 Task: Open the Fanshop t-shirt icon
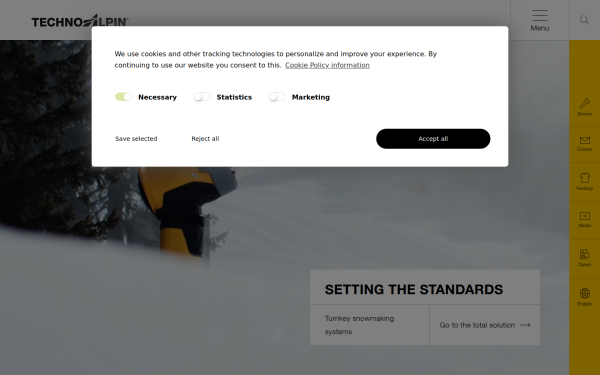[x=584, y=178]
